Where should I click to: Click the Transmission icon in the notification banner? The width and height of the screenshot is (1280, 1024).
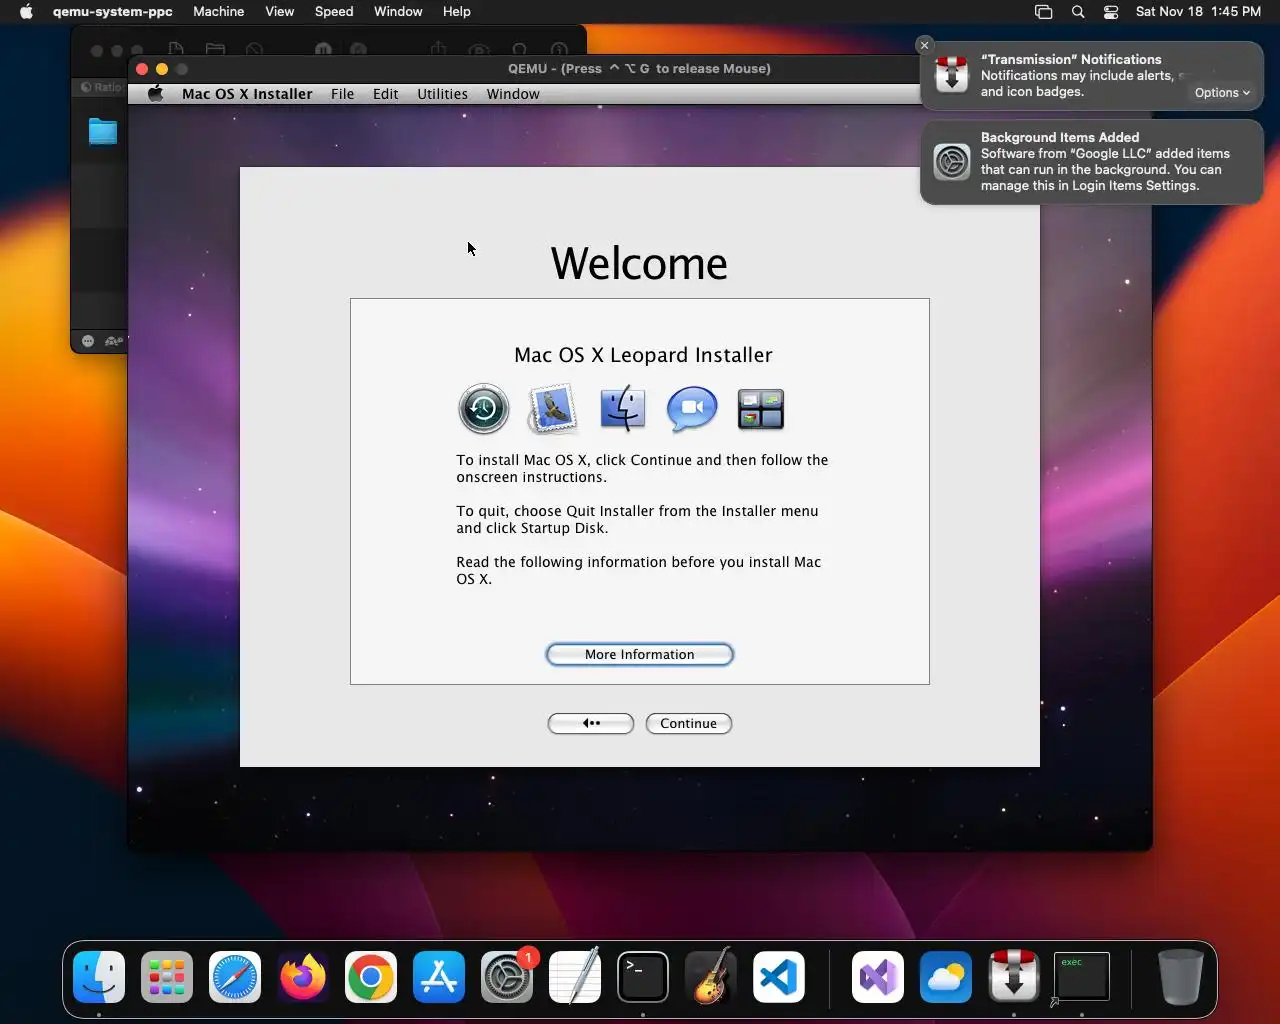(952, 76)
